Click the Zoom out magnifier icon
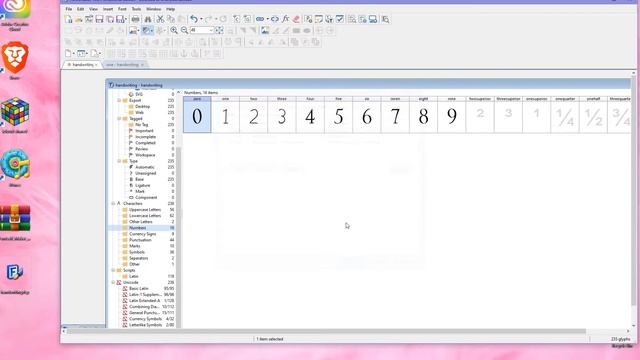Viewport: 640px width, 360px height. tap(184, 31)
